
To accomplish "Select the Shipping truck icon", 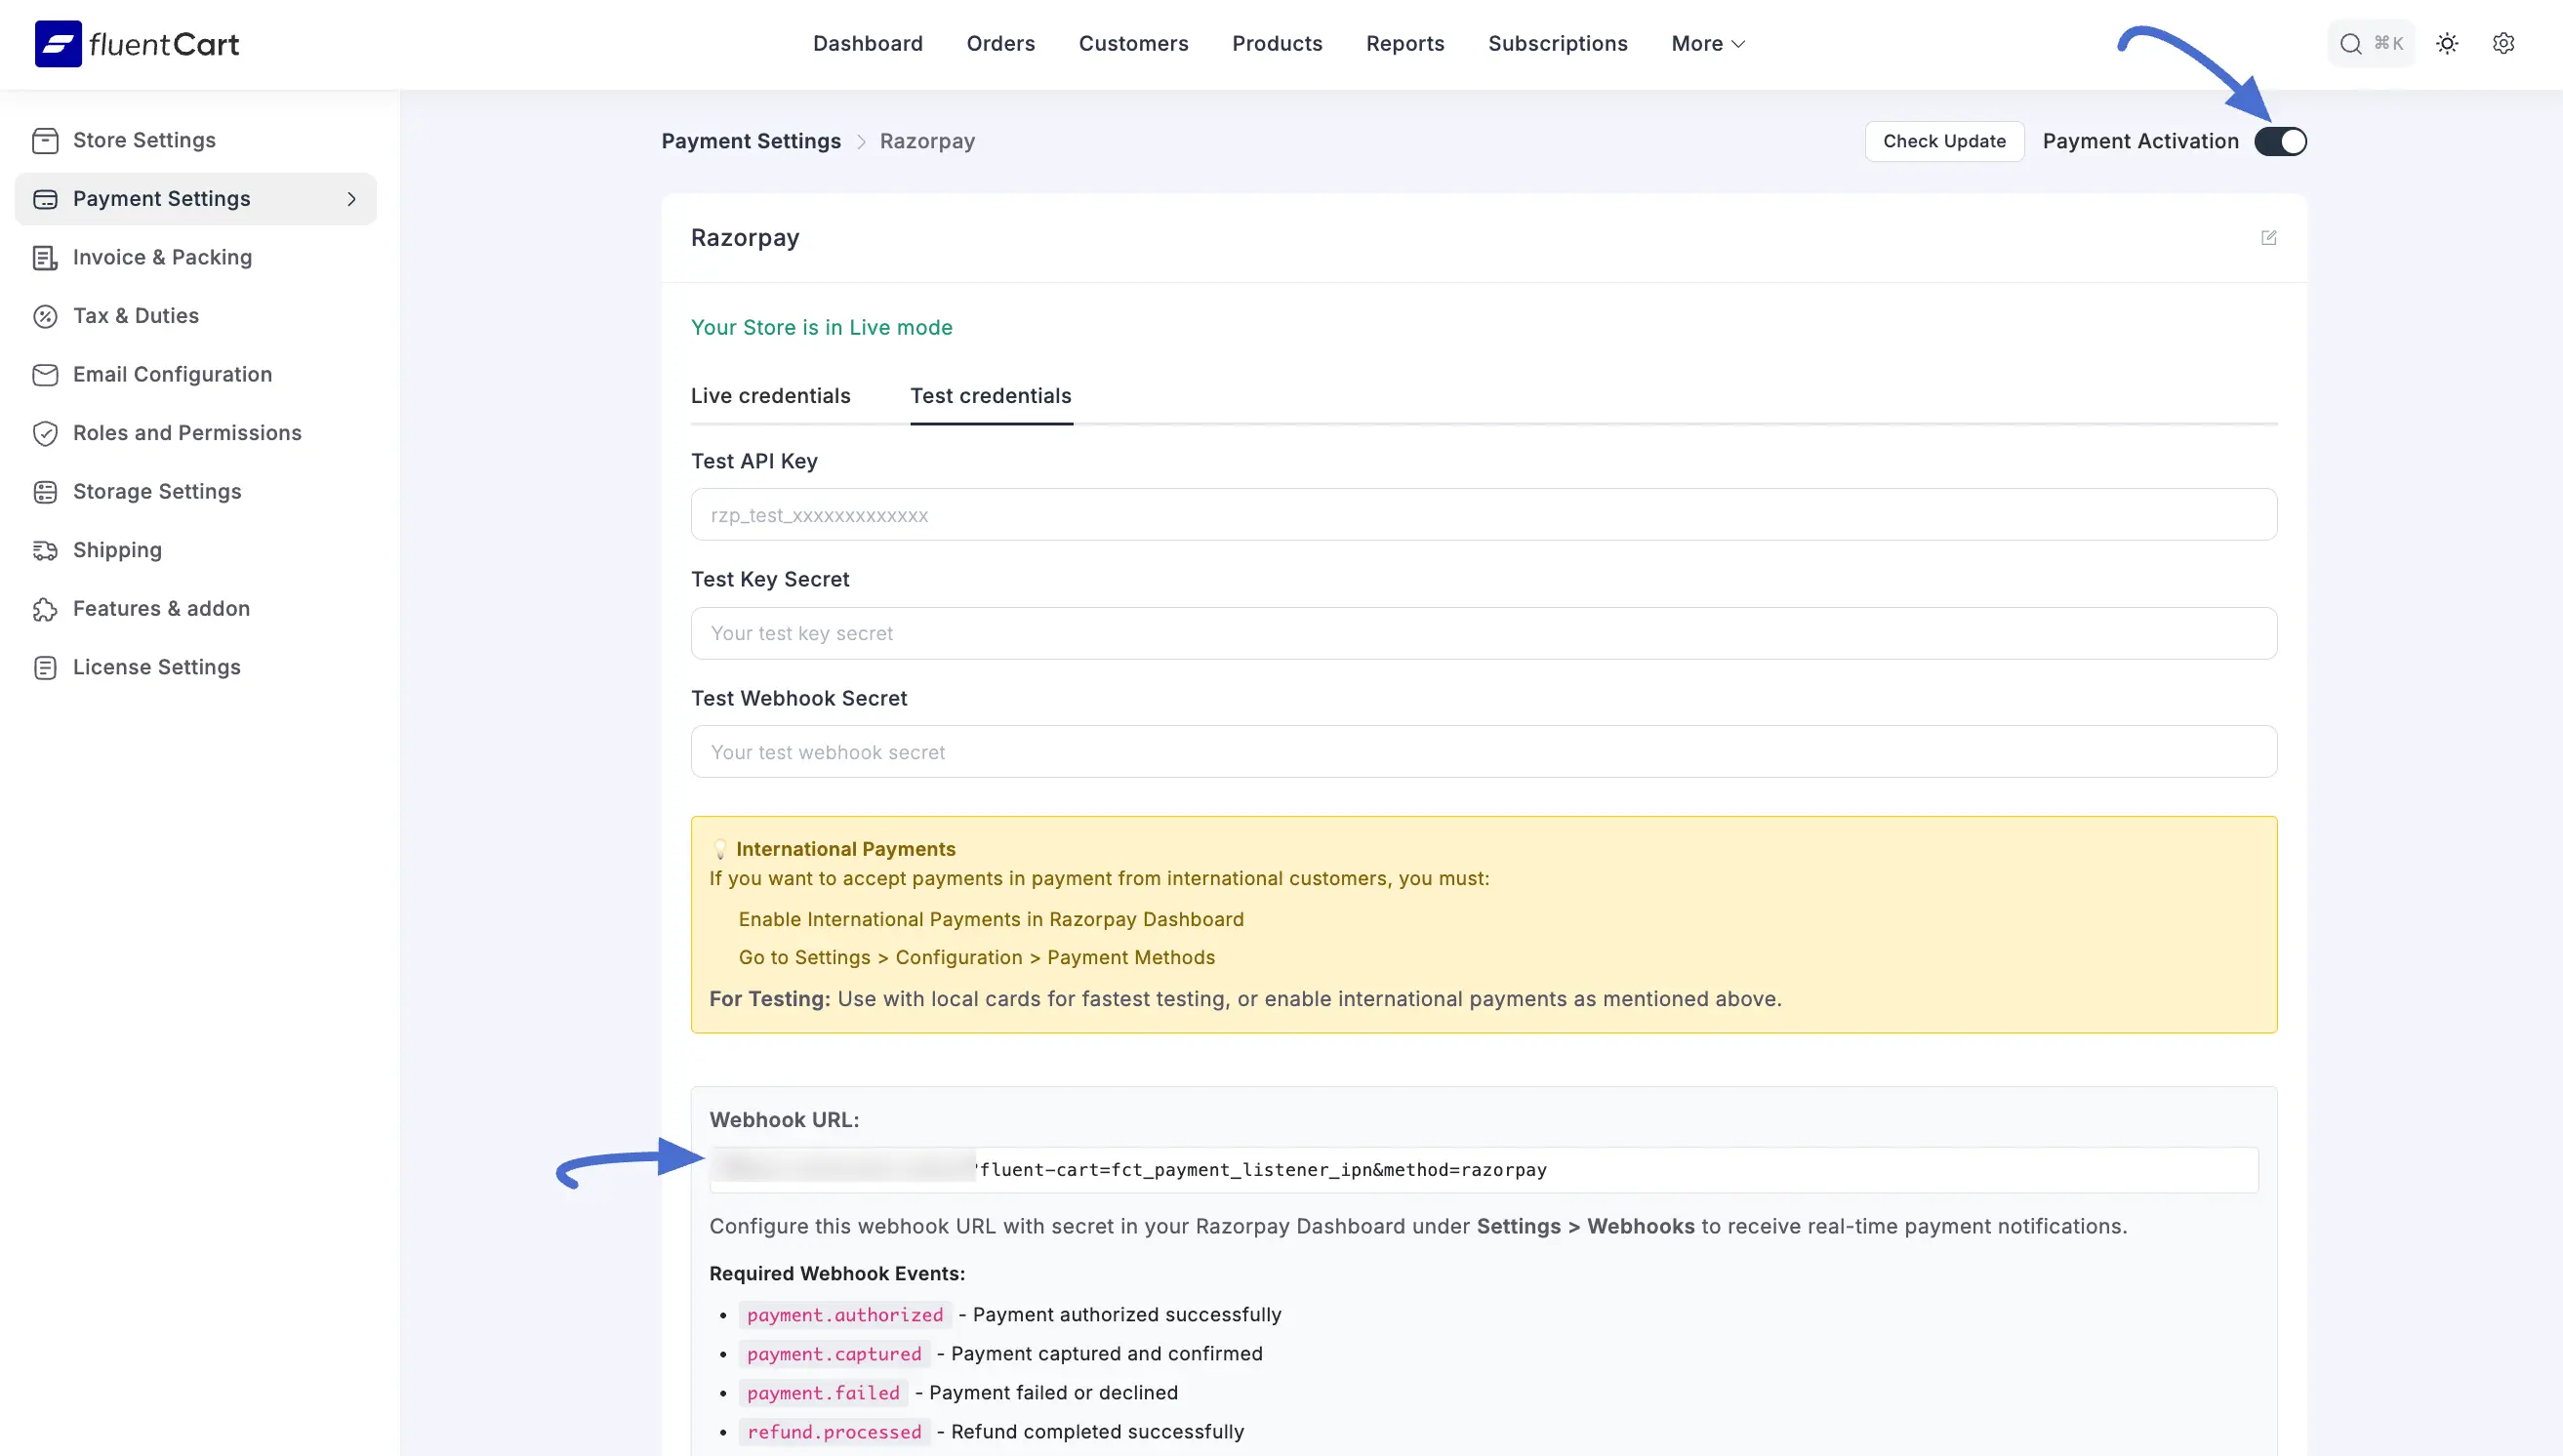I will click(46, 550).
